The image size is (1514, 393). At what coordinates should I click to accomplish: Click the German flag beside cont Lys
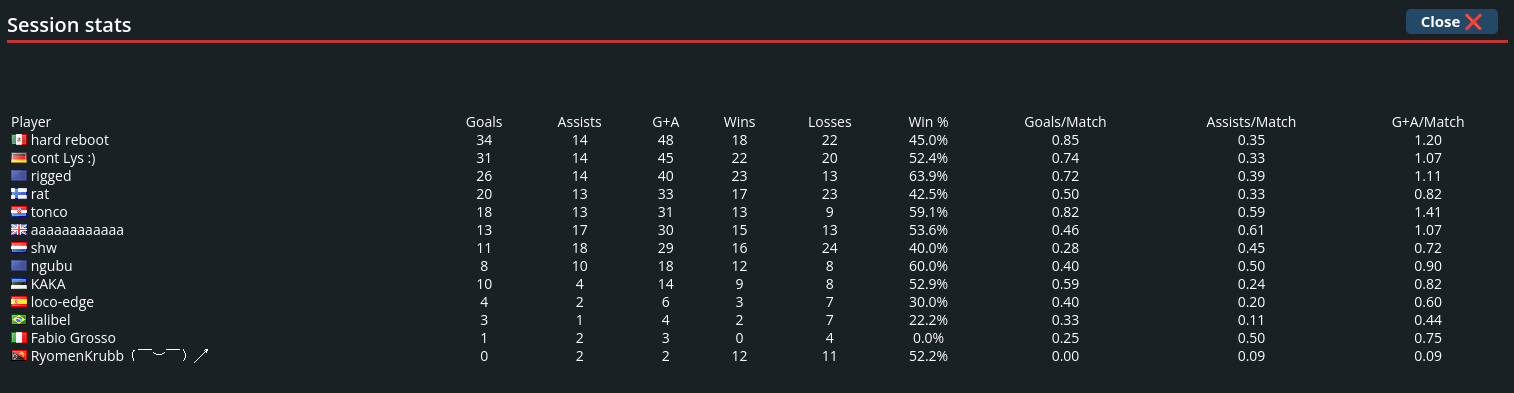point(19,158)
